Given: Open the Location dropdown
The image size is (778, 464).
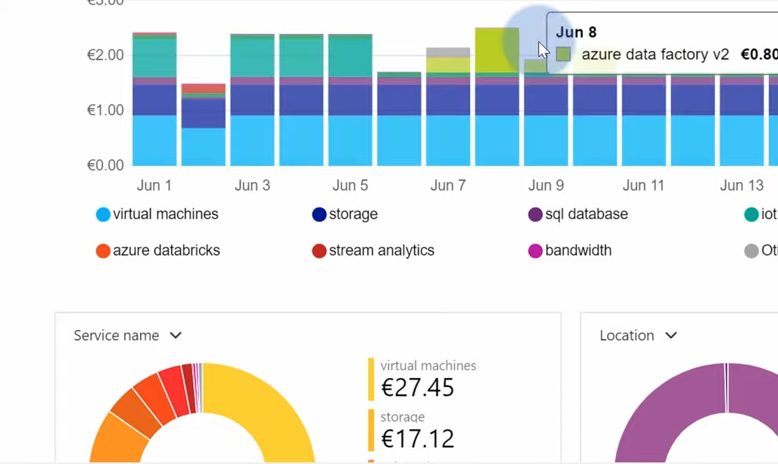Looking at the screenshot, I should 638,335.
